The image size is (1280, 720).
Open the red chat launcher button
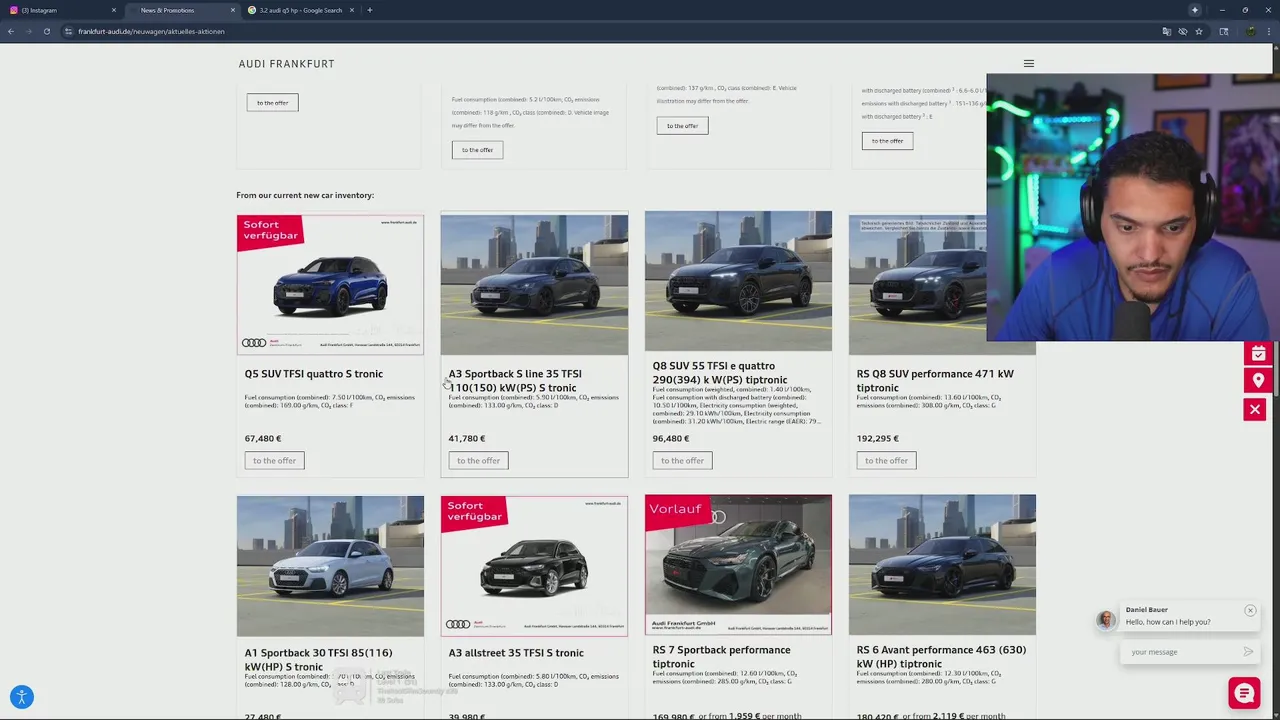click(1244, 692)
